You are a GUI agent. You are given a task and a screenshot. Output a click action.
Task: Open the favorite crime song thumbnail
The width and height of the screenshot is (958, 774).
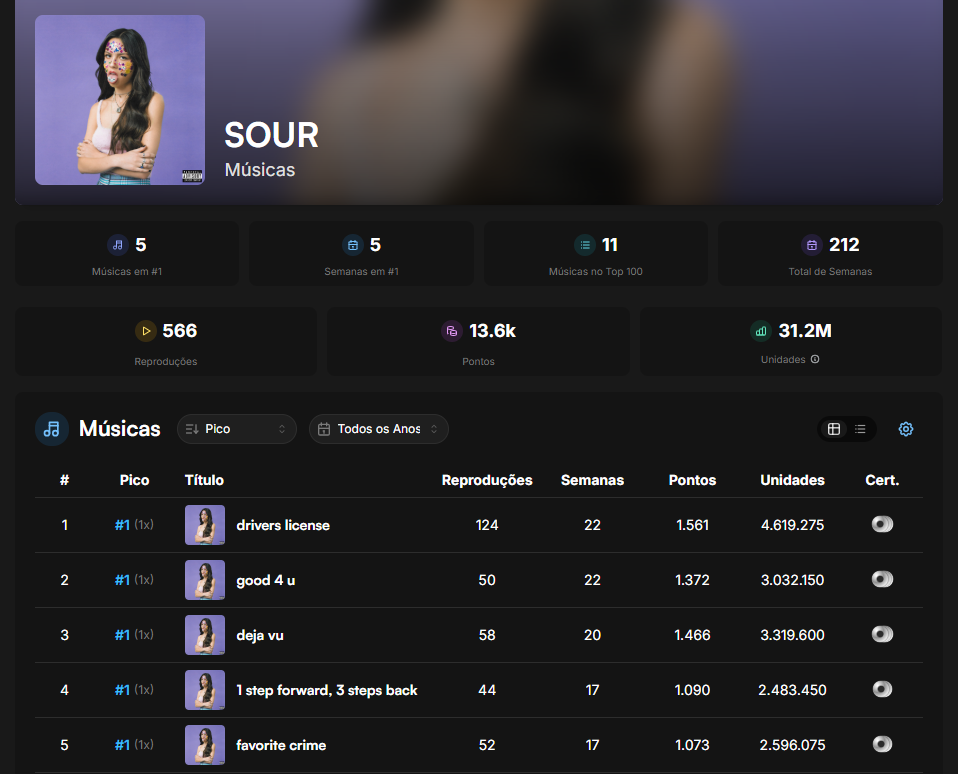[205, 745]
